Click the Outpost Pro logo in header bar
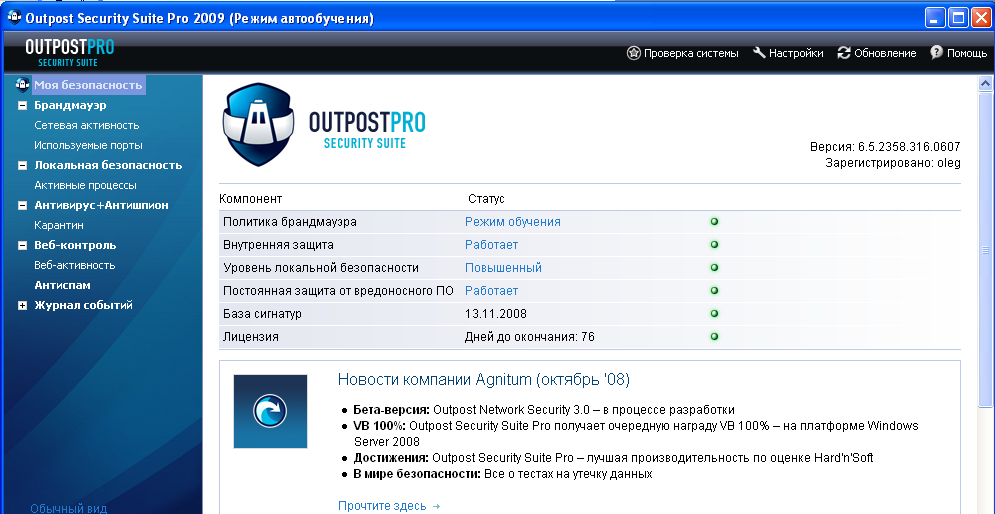995x514 pixels. [x=70, y=53]
